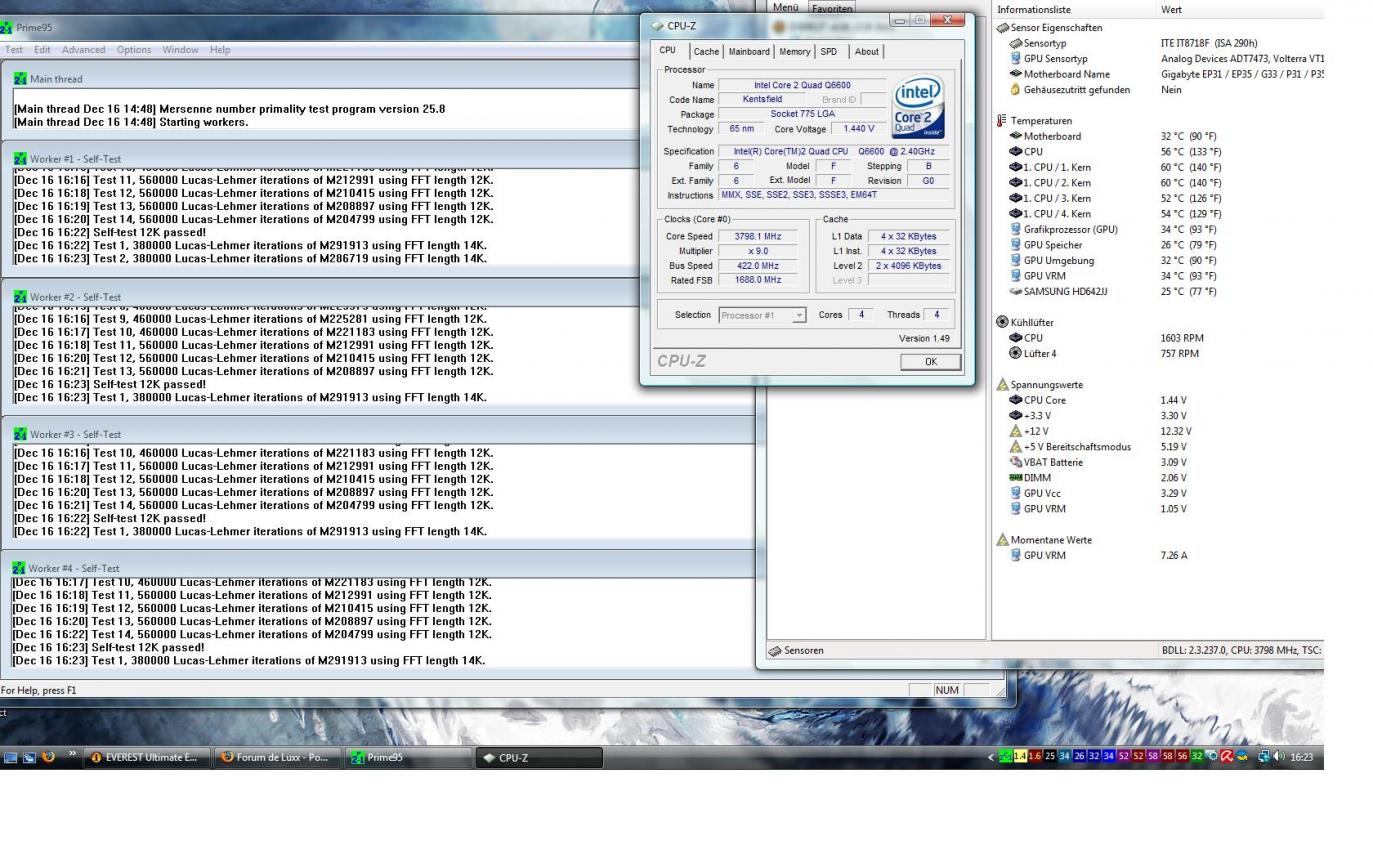Select the CPU Core voltage row
Screen dimensions: 1373x858
[1159, 400]
